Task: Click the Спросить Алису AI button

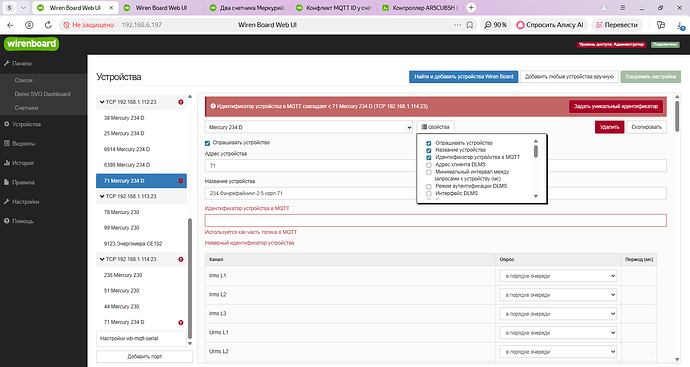Action: pyautogui.click(x=550, y=25)
